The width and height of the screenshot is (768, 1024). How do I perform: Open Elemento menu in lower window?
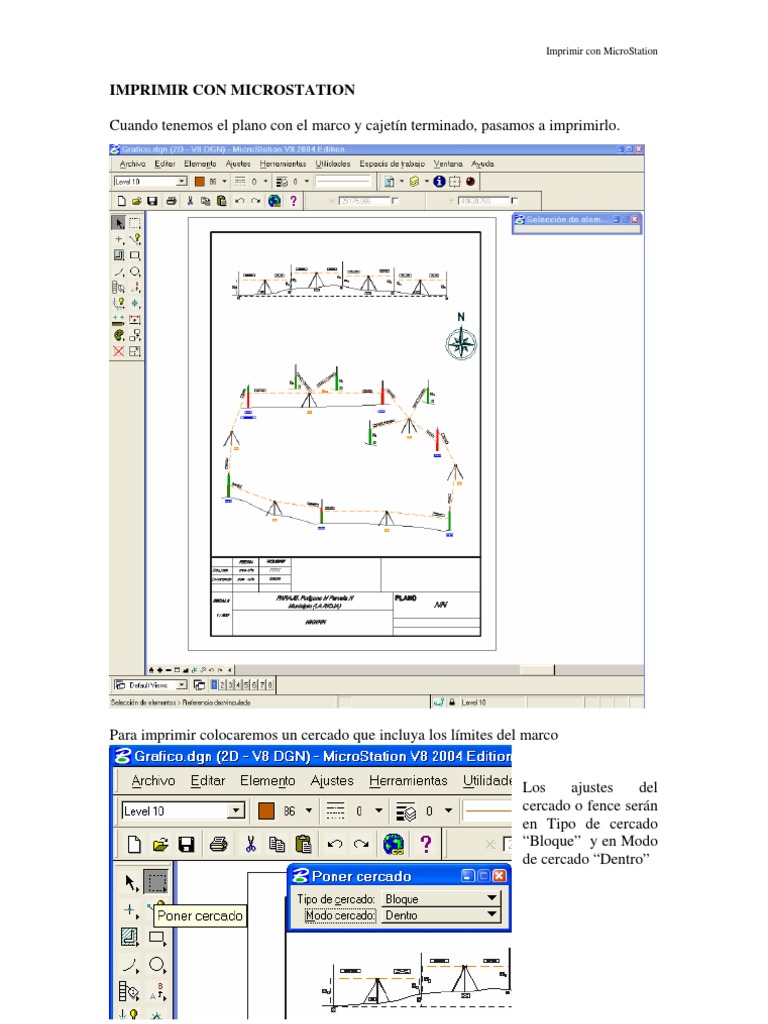point(268,780)
